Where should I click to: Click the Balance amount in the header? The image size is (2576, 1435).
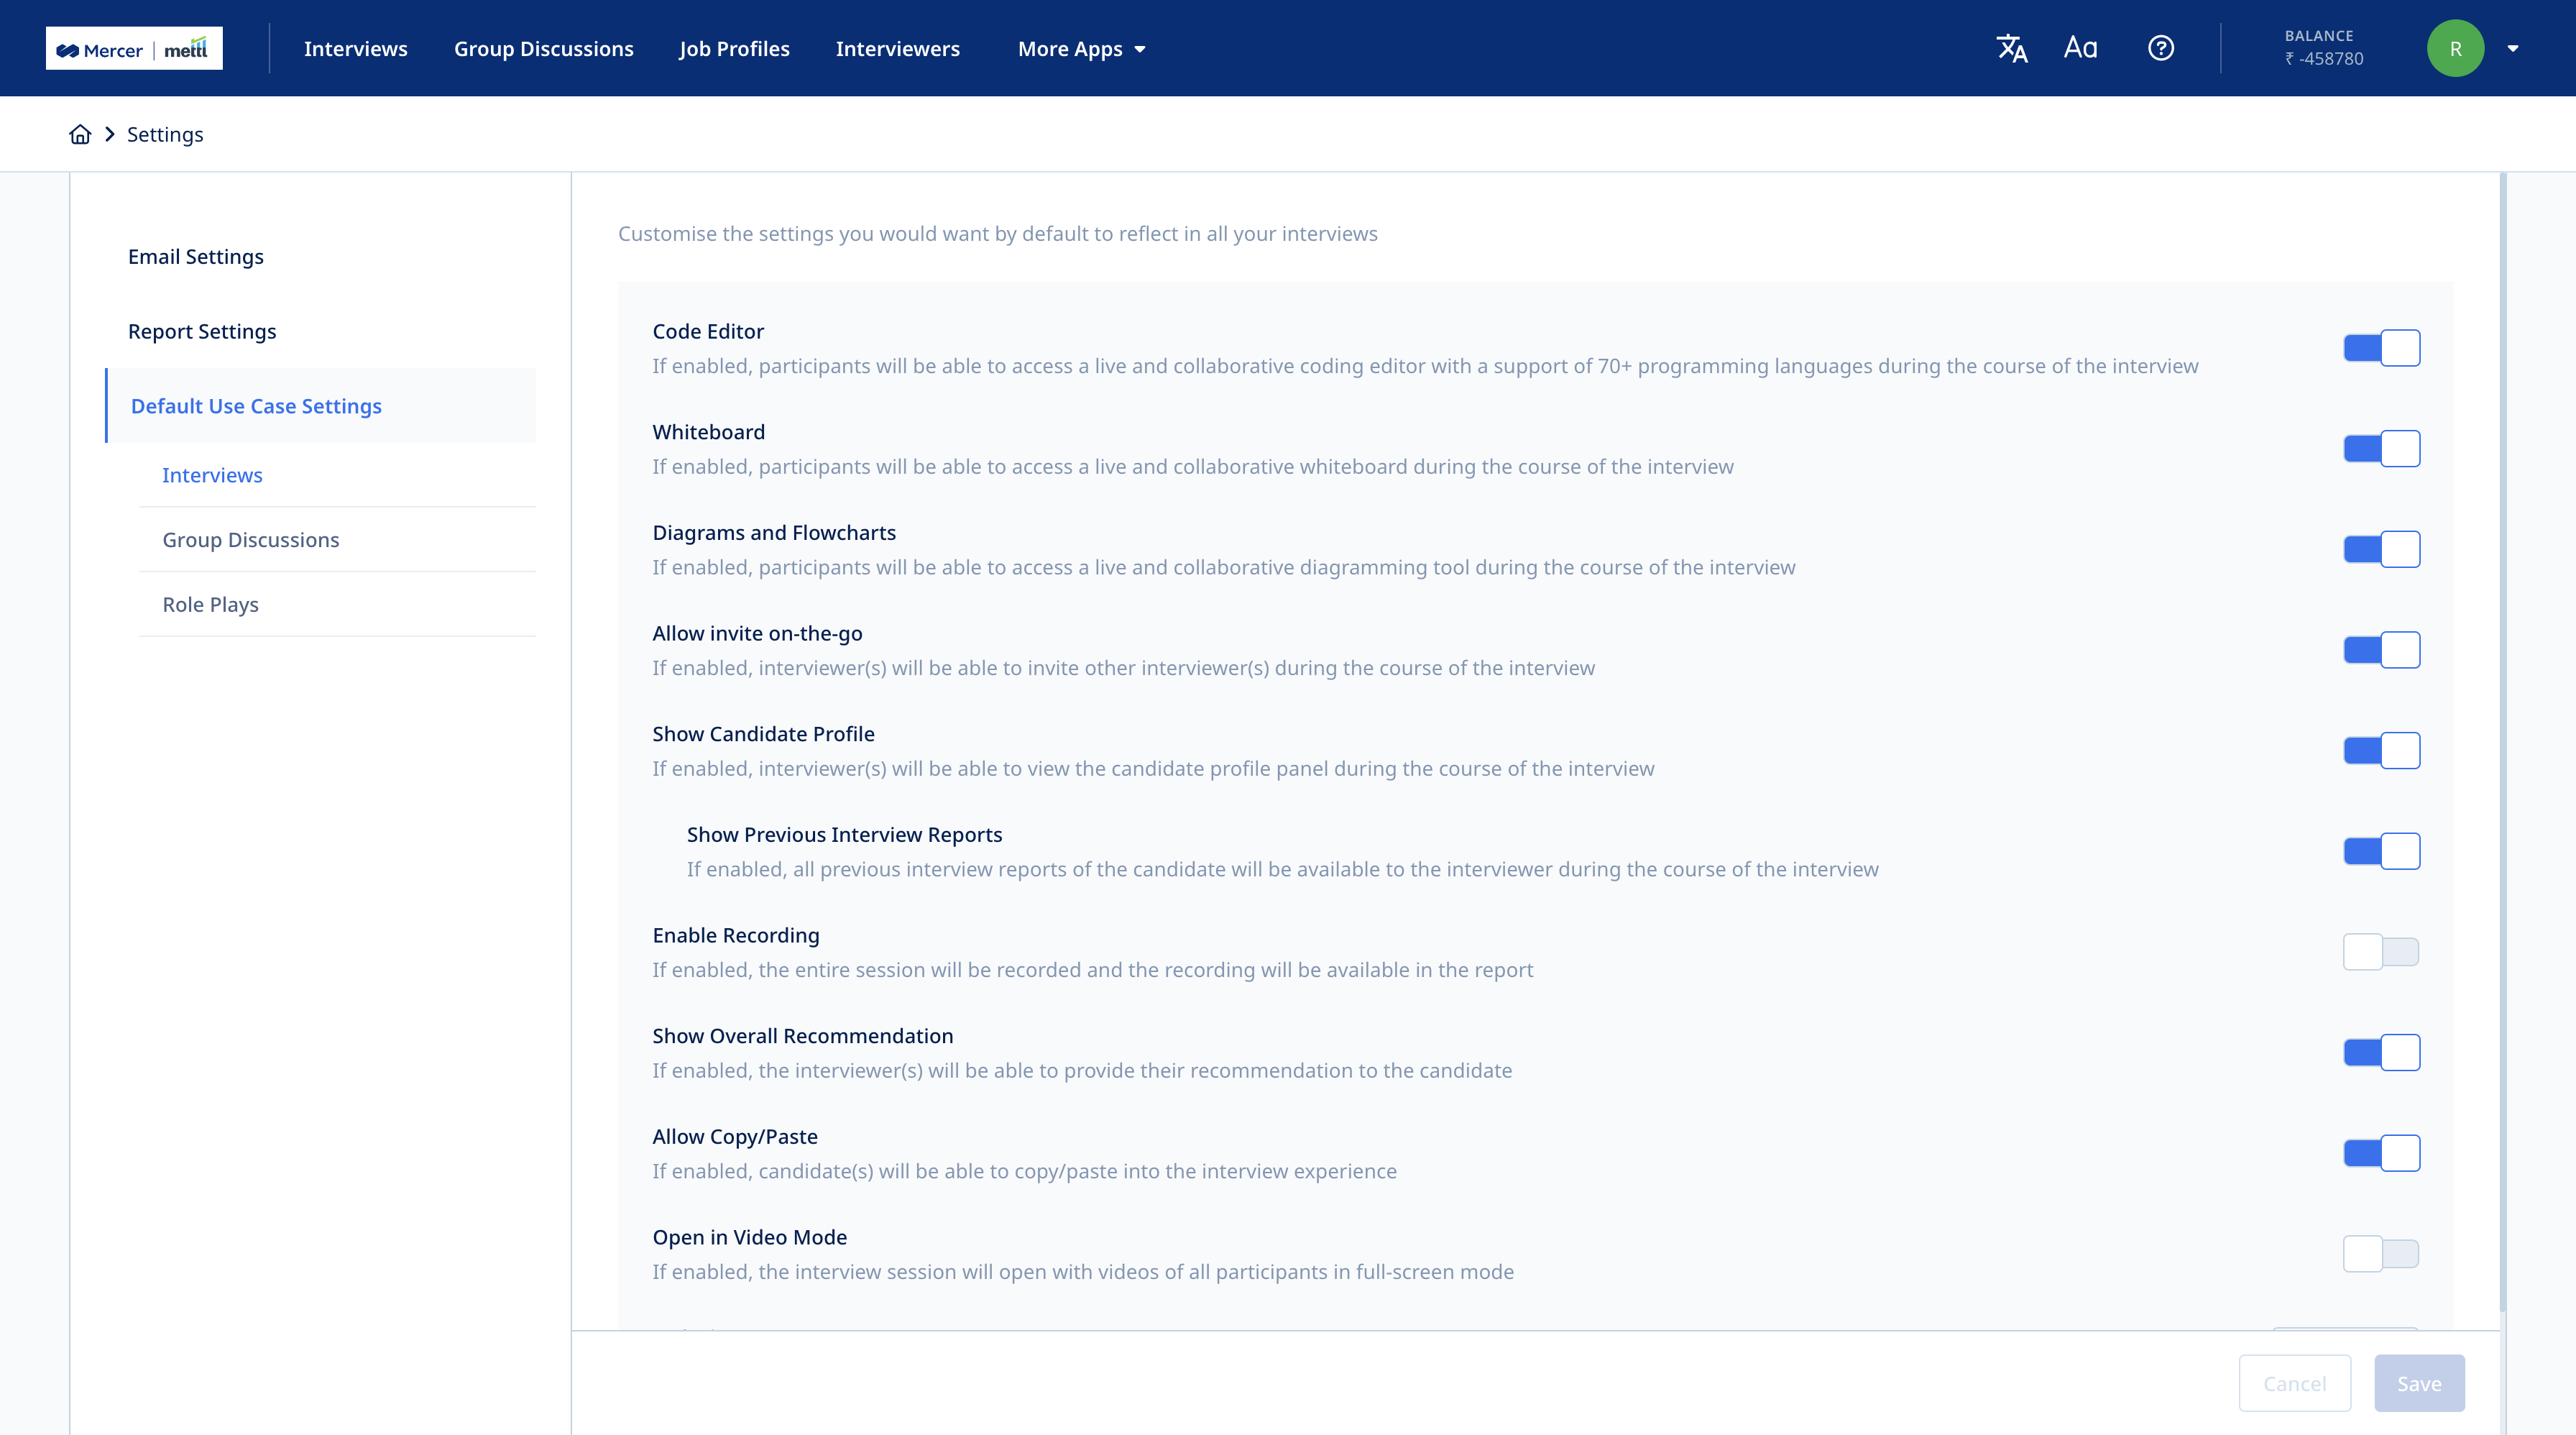[2324, 58]
